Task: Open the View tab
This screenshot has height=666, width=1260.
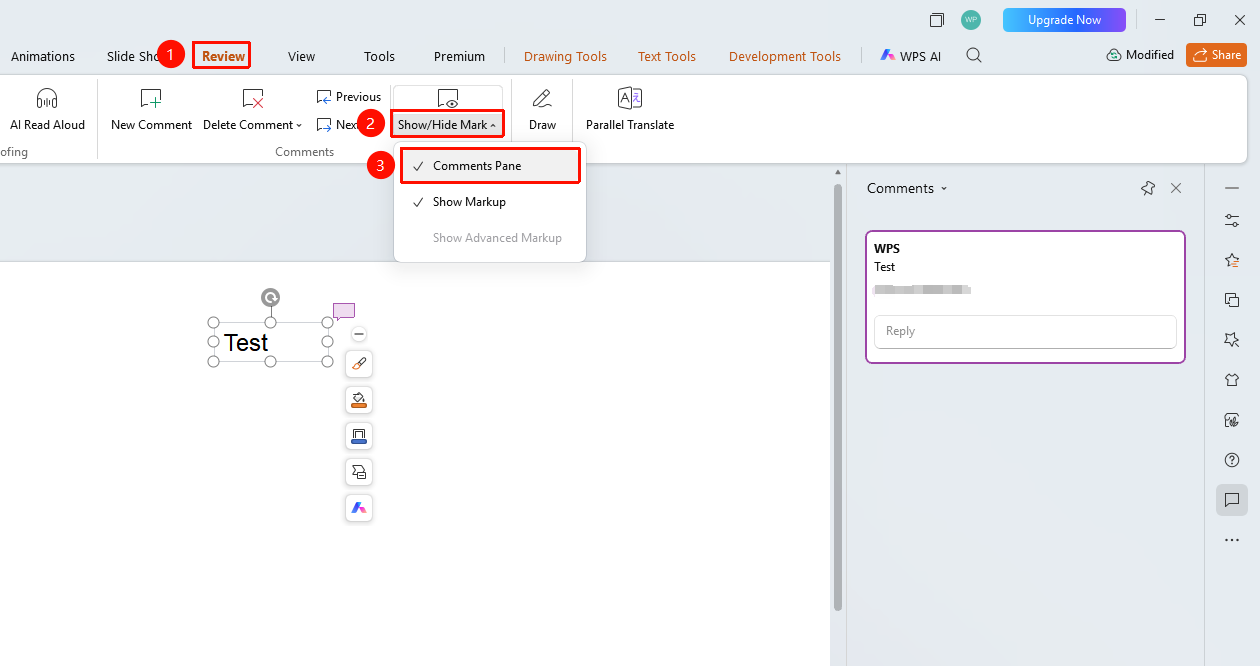Action: pyautogui.click(x=301, y=56)
